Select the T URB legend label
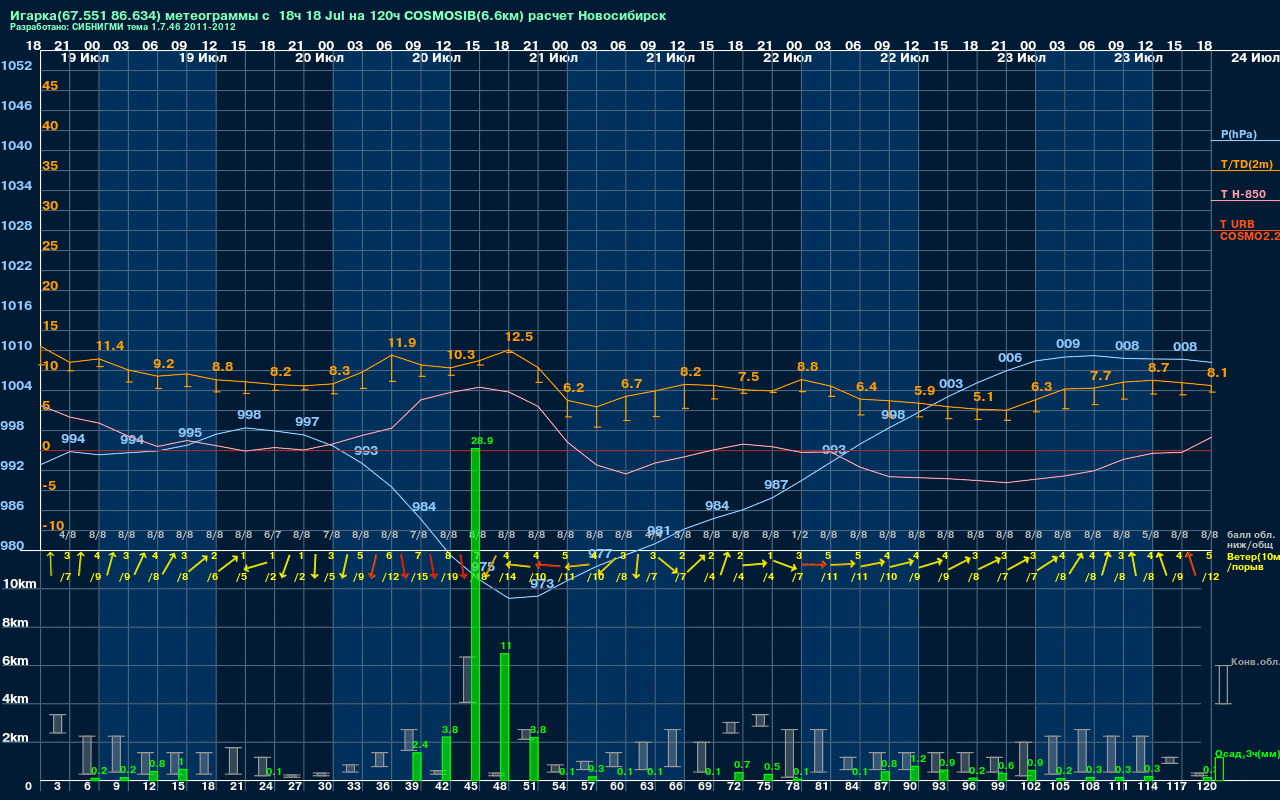This screenshot has width=1280, height=800. pos(1237,224)
